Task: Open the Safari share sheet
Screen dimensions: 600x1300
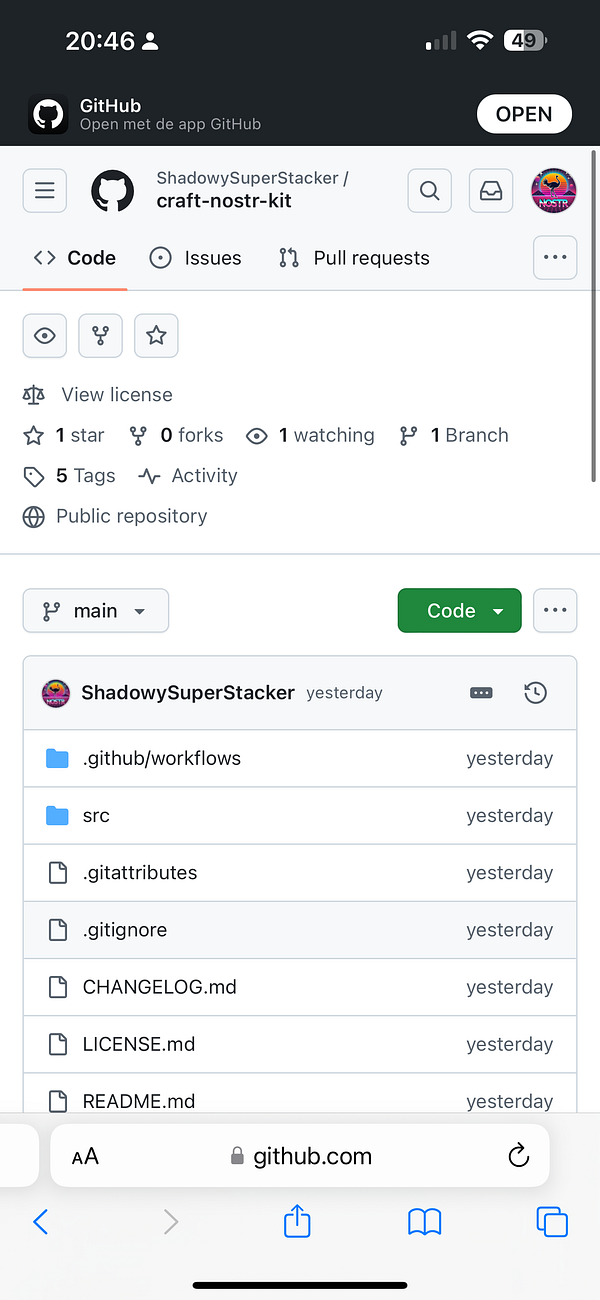Action: pos(297,1220)
